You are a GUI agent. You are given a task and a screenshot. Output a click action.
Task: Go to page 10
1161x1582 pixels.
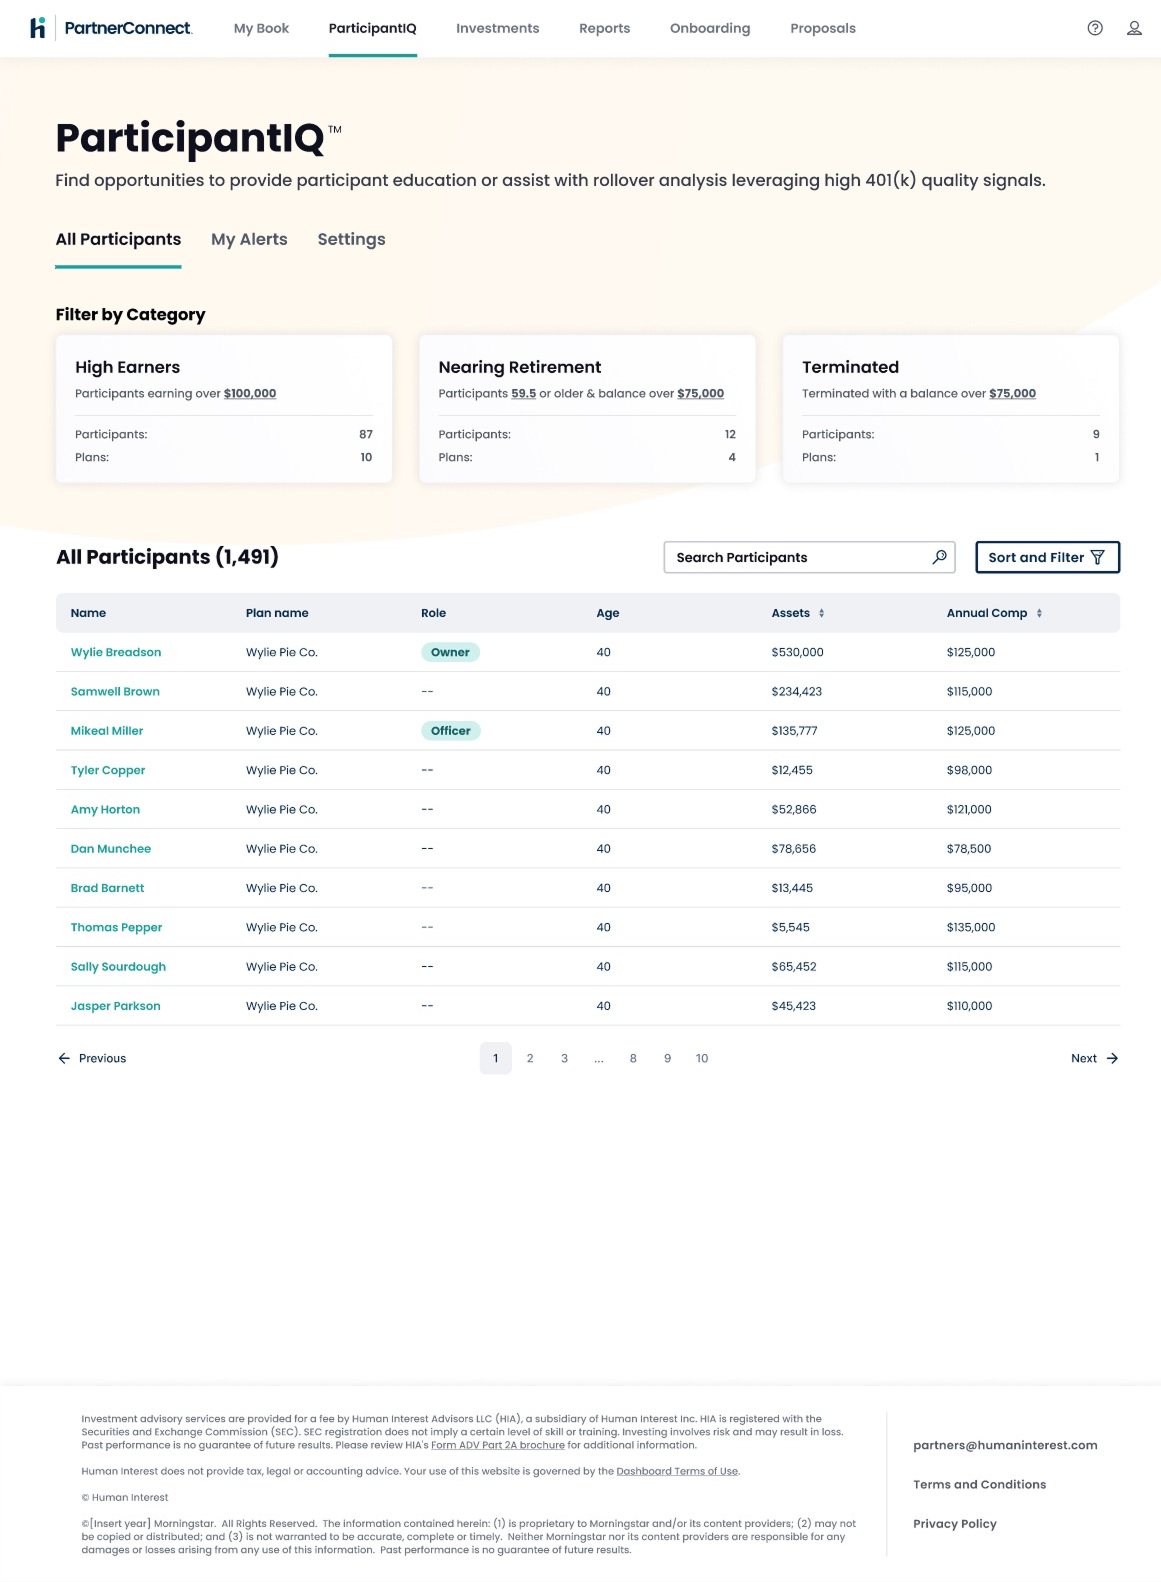click(702, 1058)
